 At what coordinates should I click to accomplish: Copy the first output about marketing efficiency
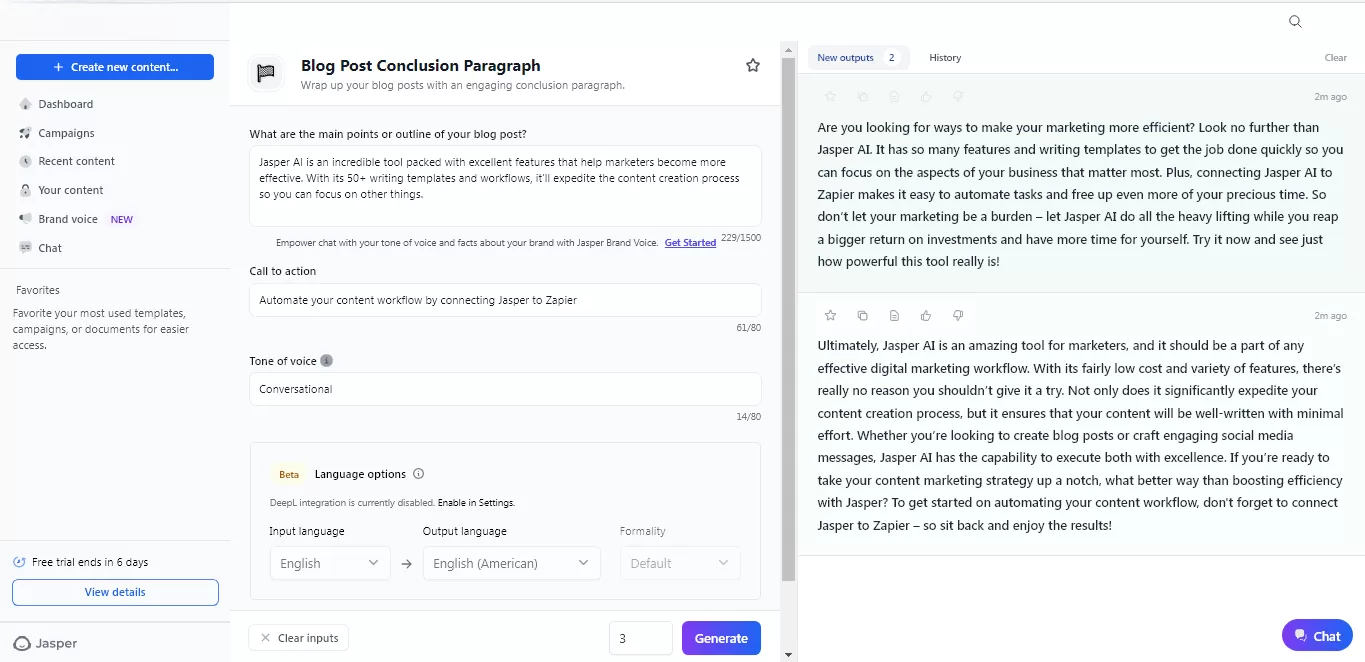point(862,97)
